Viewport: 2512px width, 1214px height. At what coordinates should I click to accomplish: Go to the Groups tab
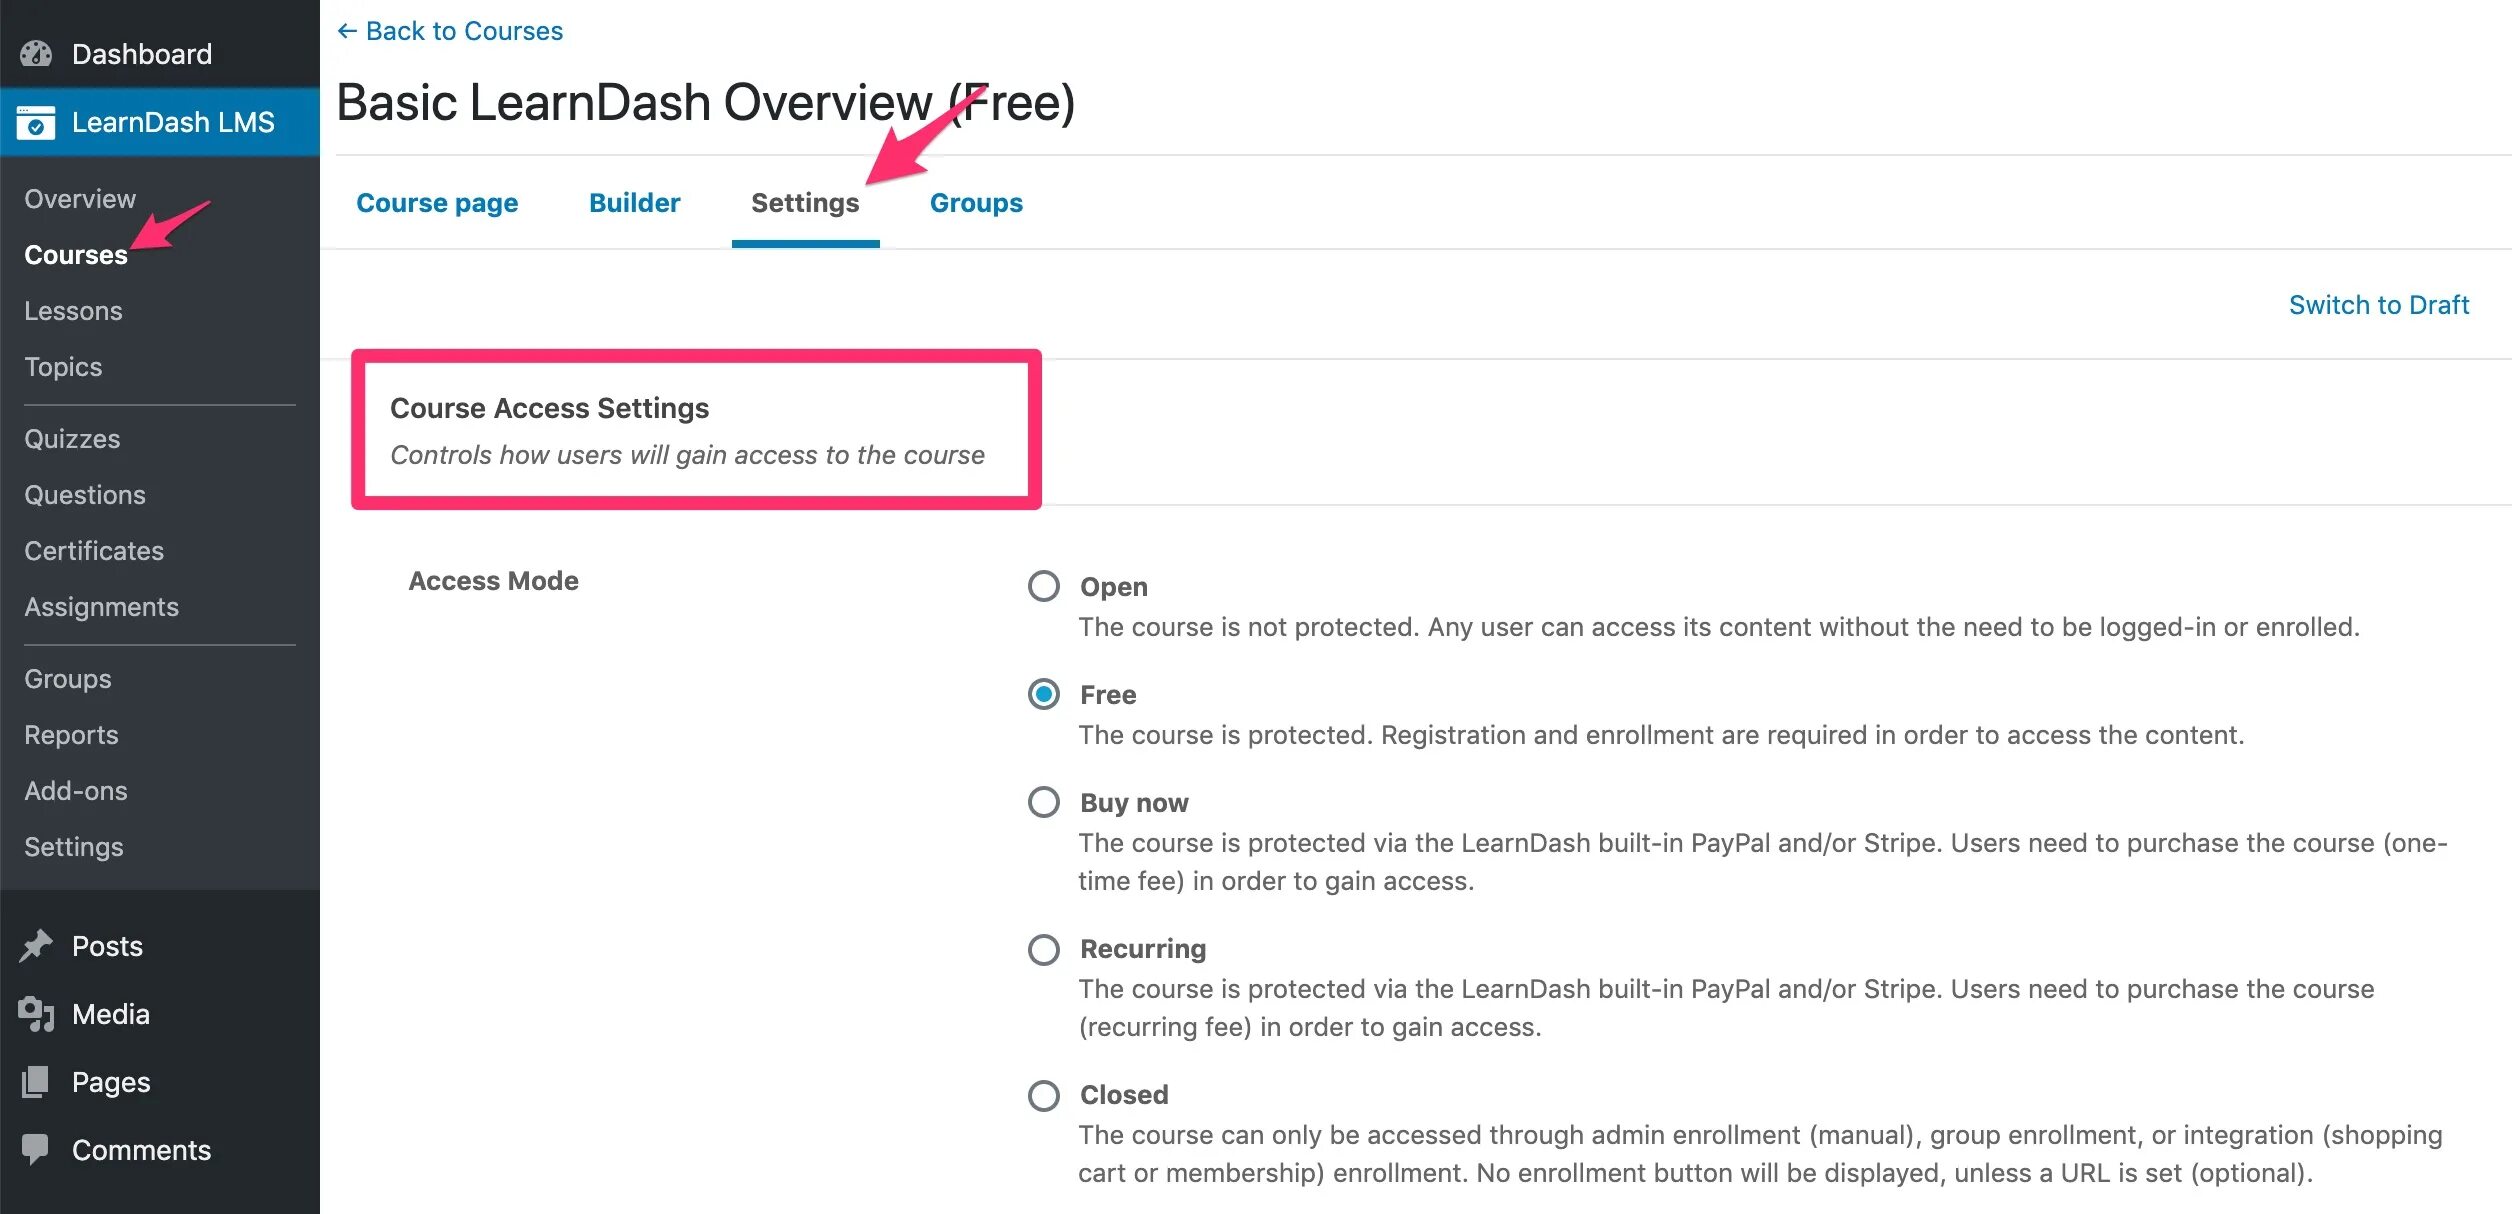coord(976,203)
